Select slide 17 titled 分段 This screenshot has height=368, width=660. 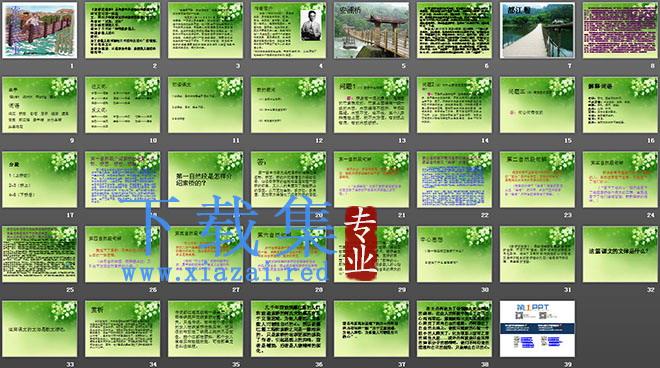pyautogui.click(x=40, y=180)
